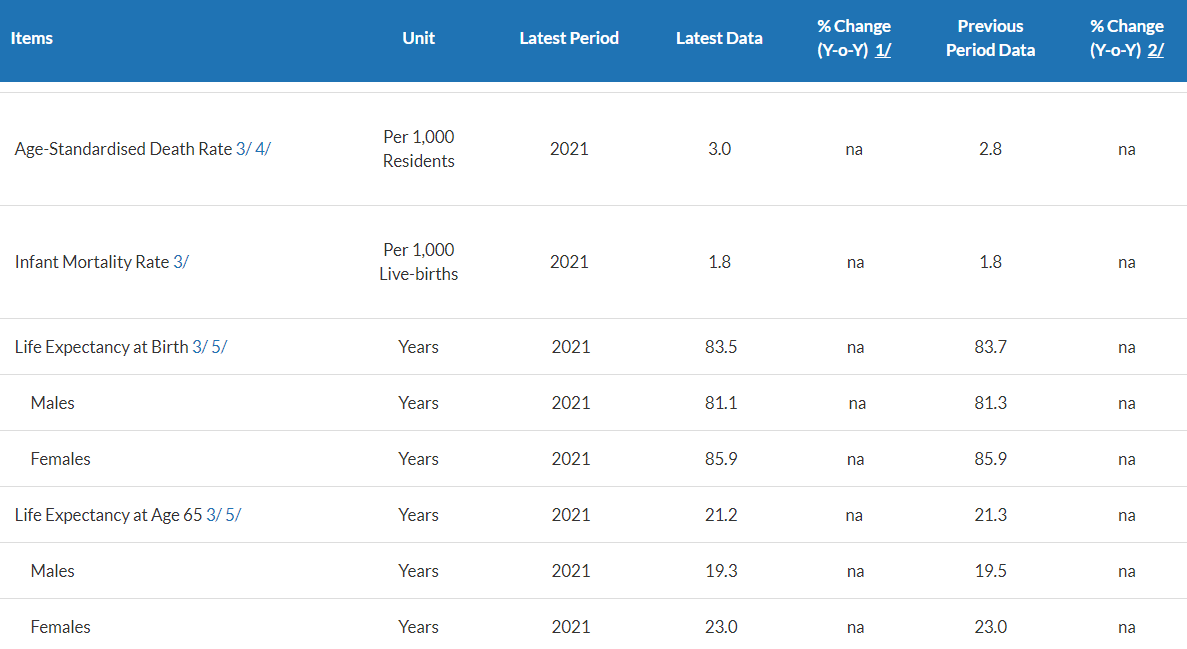
Task: Select the Age-Standardised Death Rate item label
Action: 123,149
